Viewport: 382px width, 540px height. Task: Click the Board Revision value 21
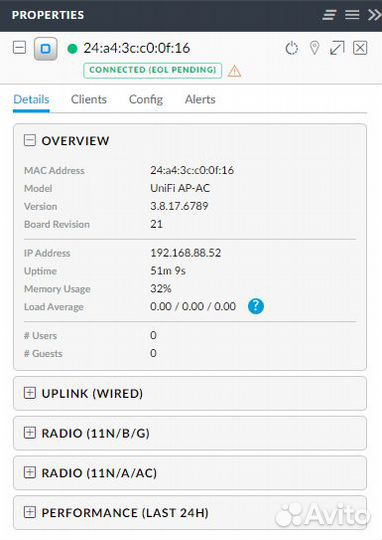coord(156,224)
